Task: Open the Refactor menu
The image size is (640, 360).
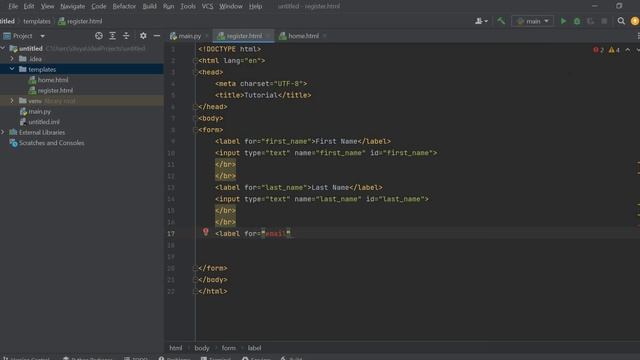Action: tap(124, 6)
